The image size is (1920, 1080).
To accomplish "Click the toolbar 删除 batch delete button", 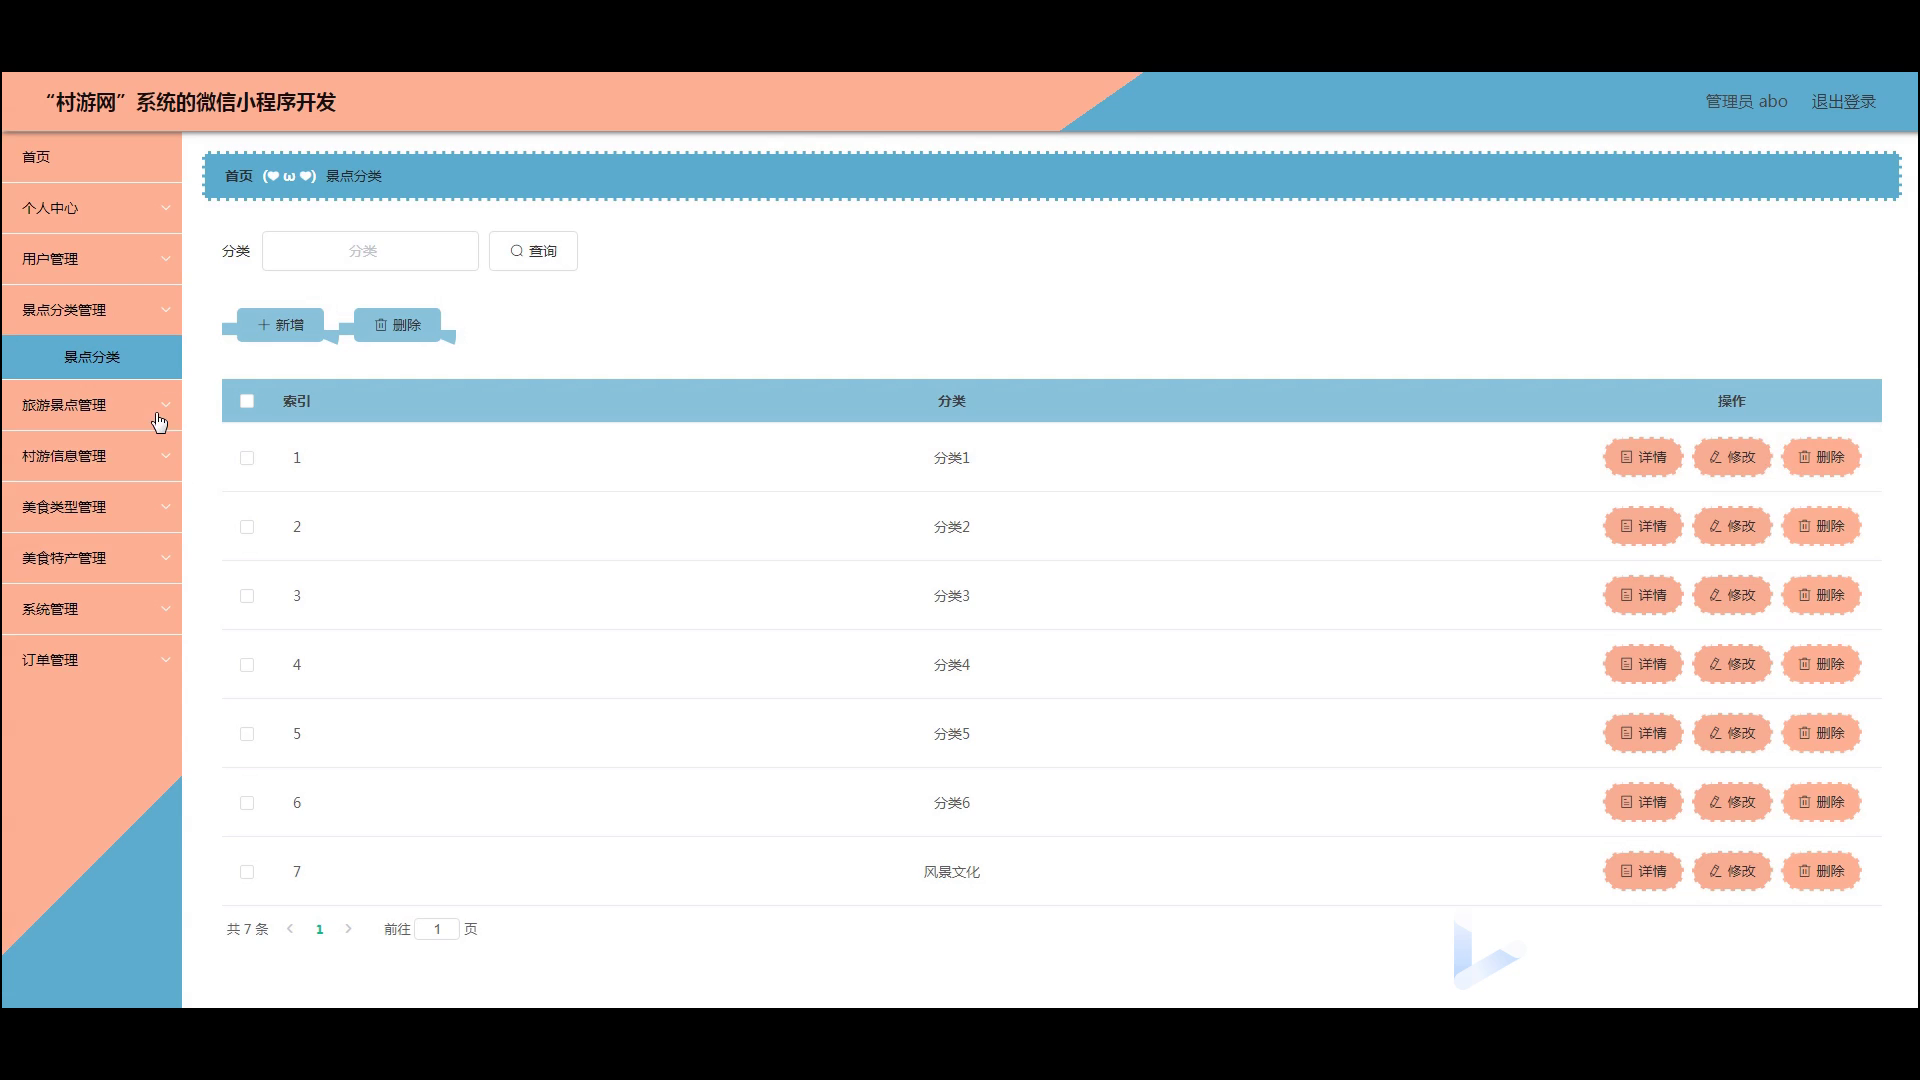I will coord(397,325).
